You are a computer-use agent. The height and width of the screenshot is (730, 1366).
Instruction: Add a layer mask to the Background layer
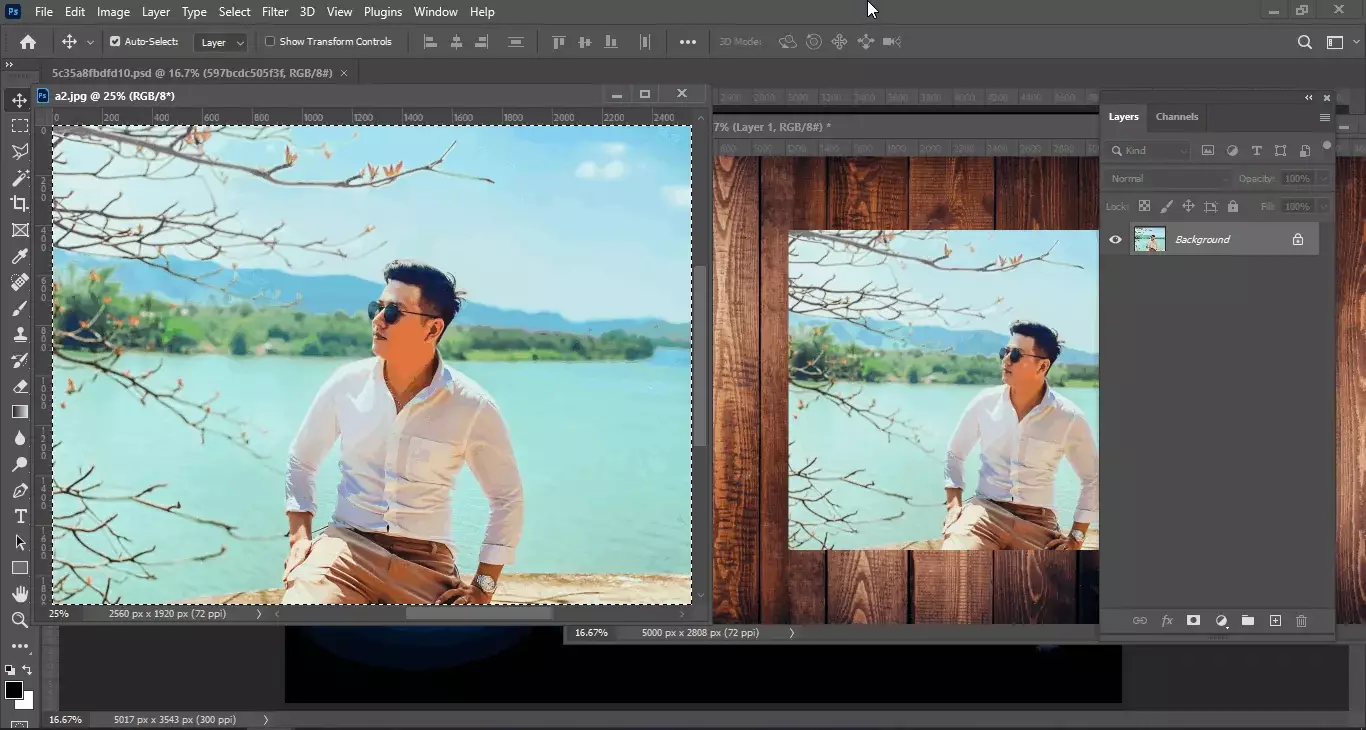click(1193, 621)
